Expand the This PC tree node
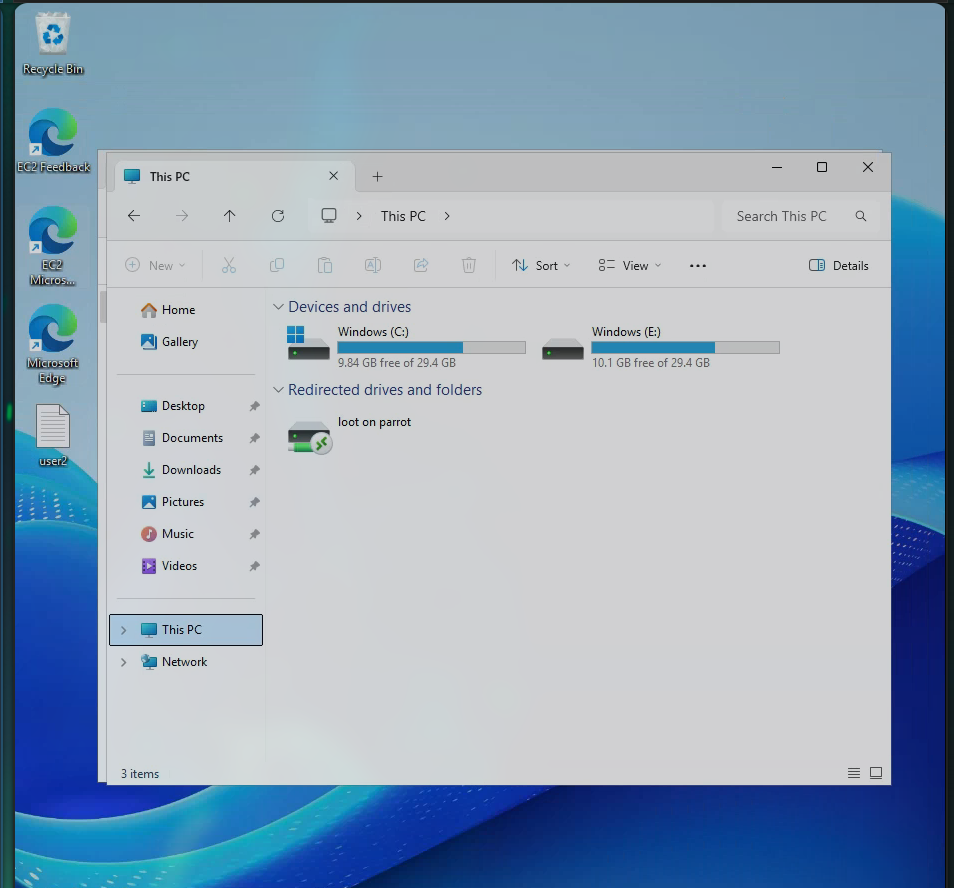 click(x=124, y=630)
